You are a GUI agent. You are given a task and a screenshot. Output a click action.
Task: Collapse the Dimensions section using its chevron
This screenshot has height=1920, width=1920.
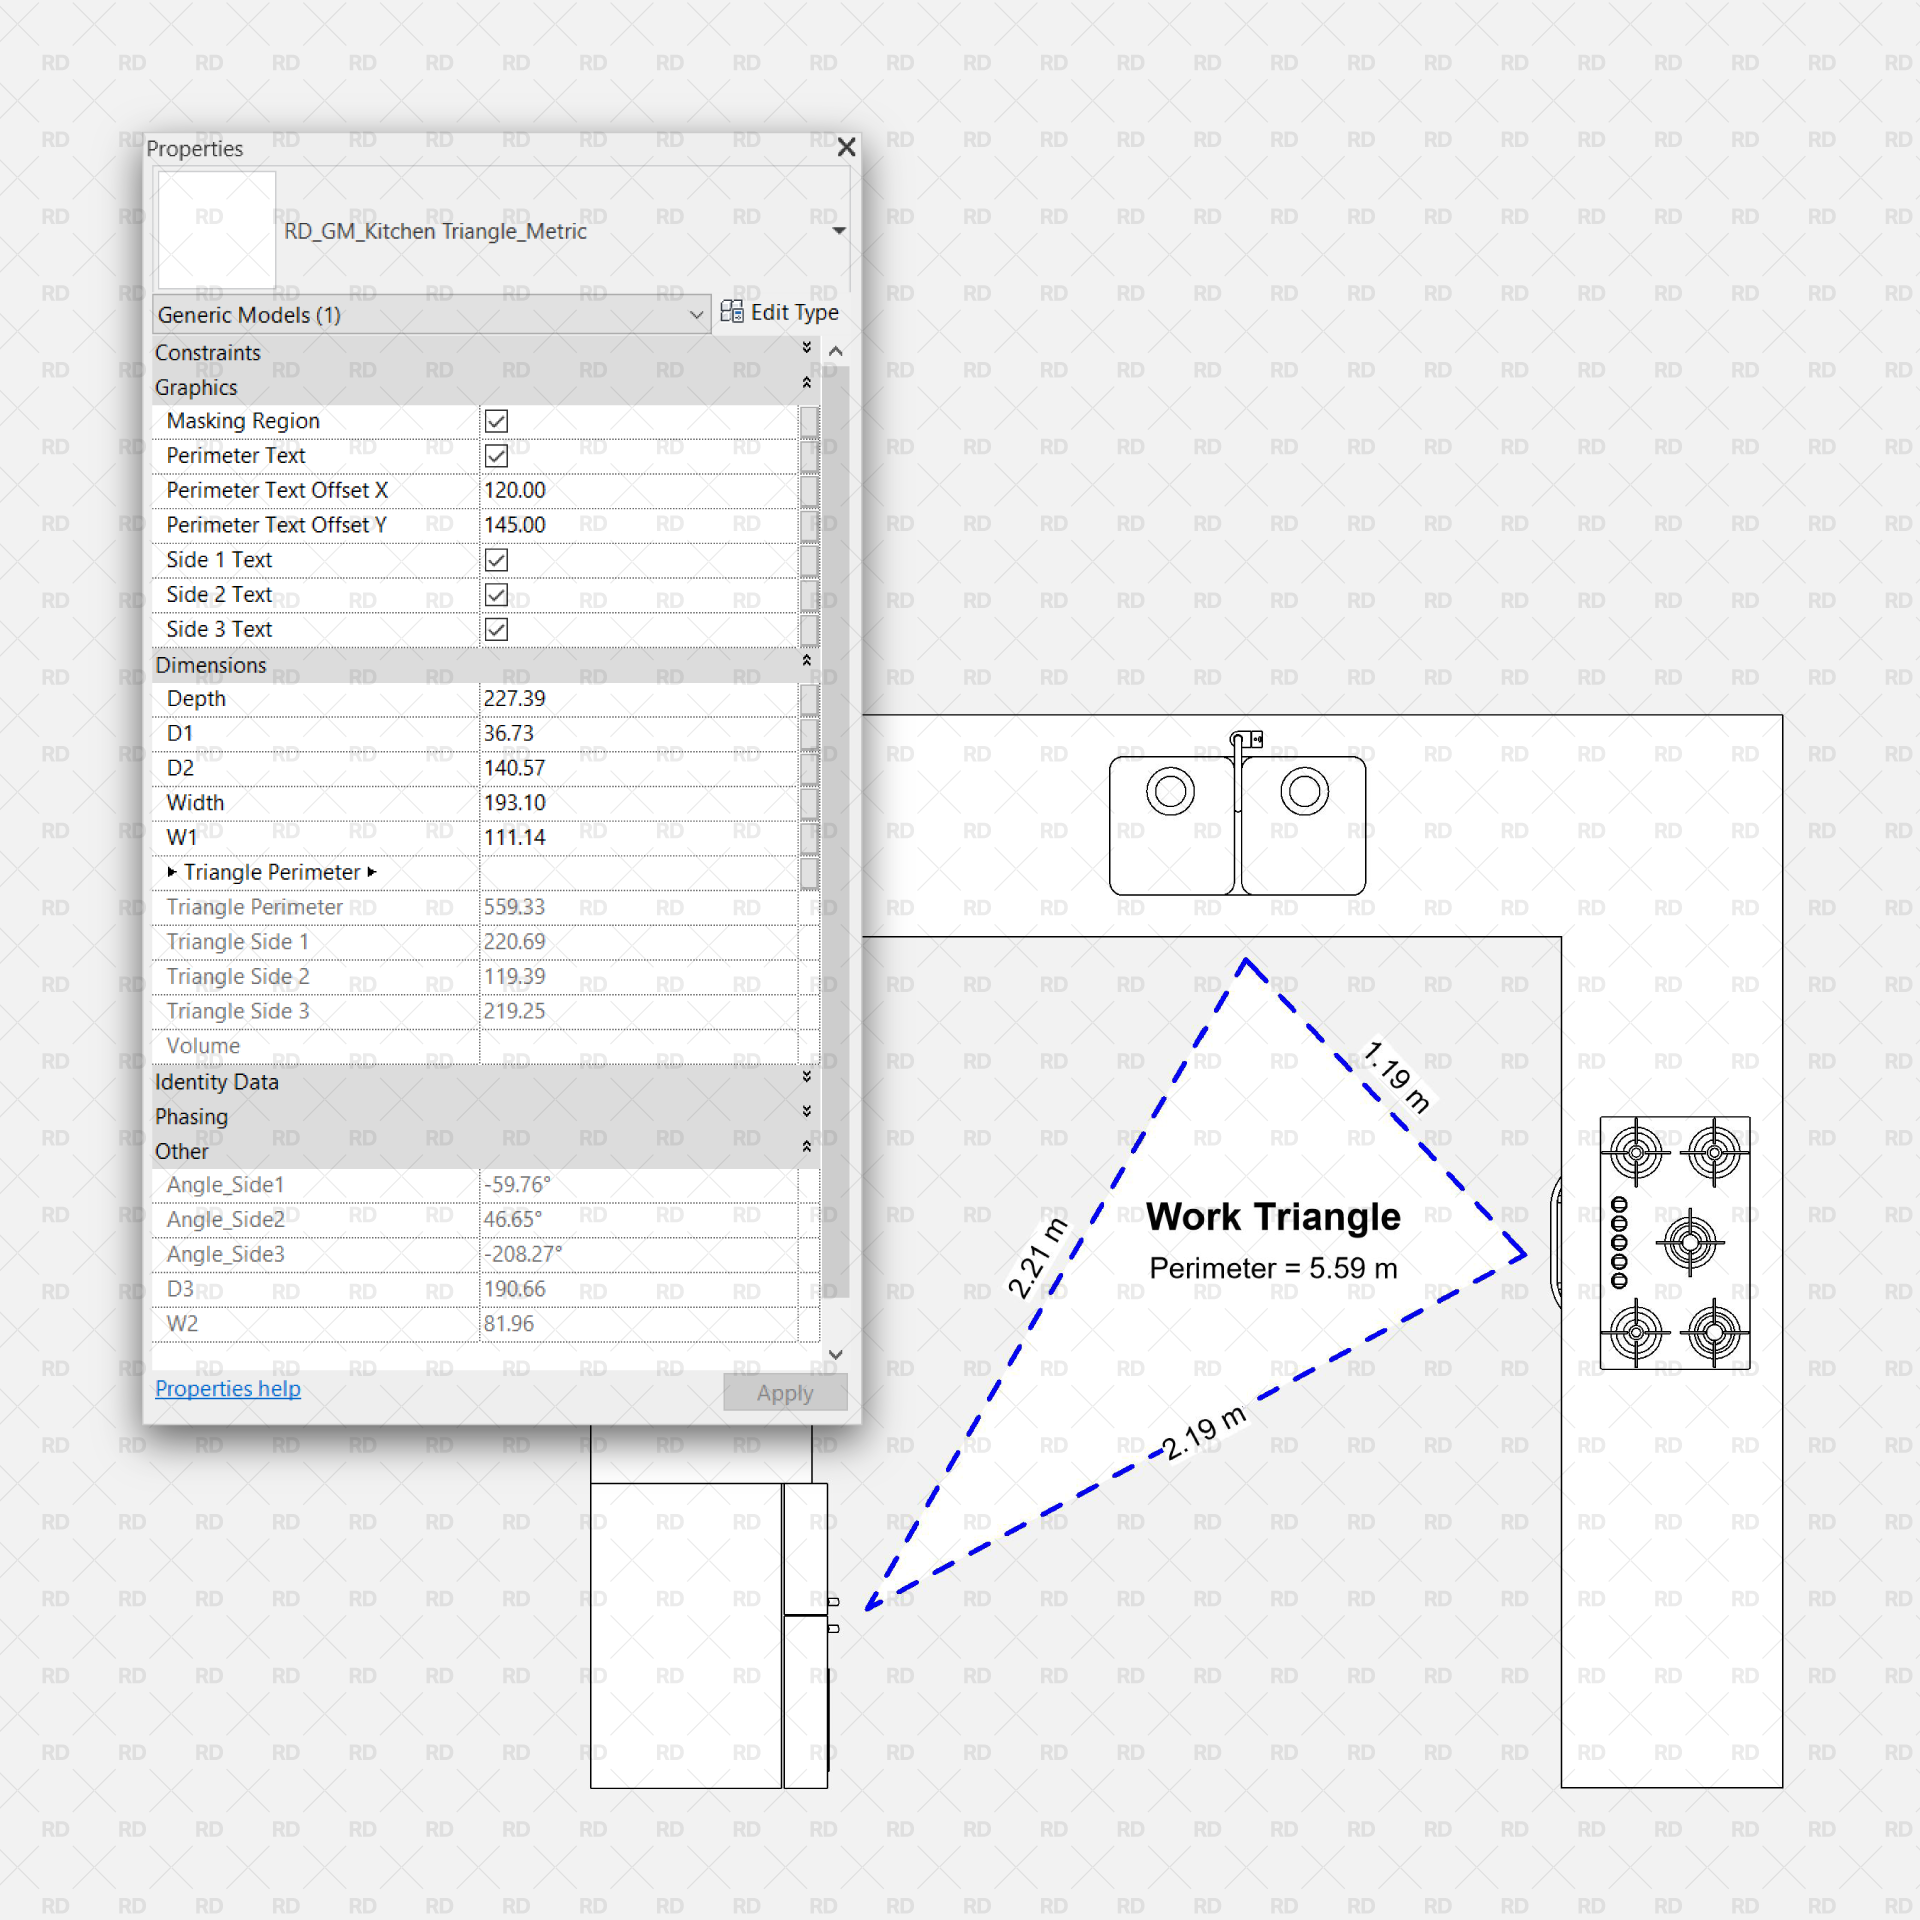coord(806,662)
